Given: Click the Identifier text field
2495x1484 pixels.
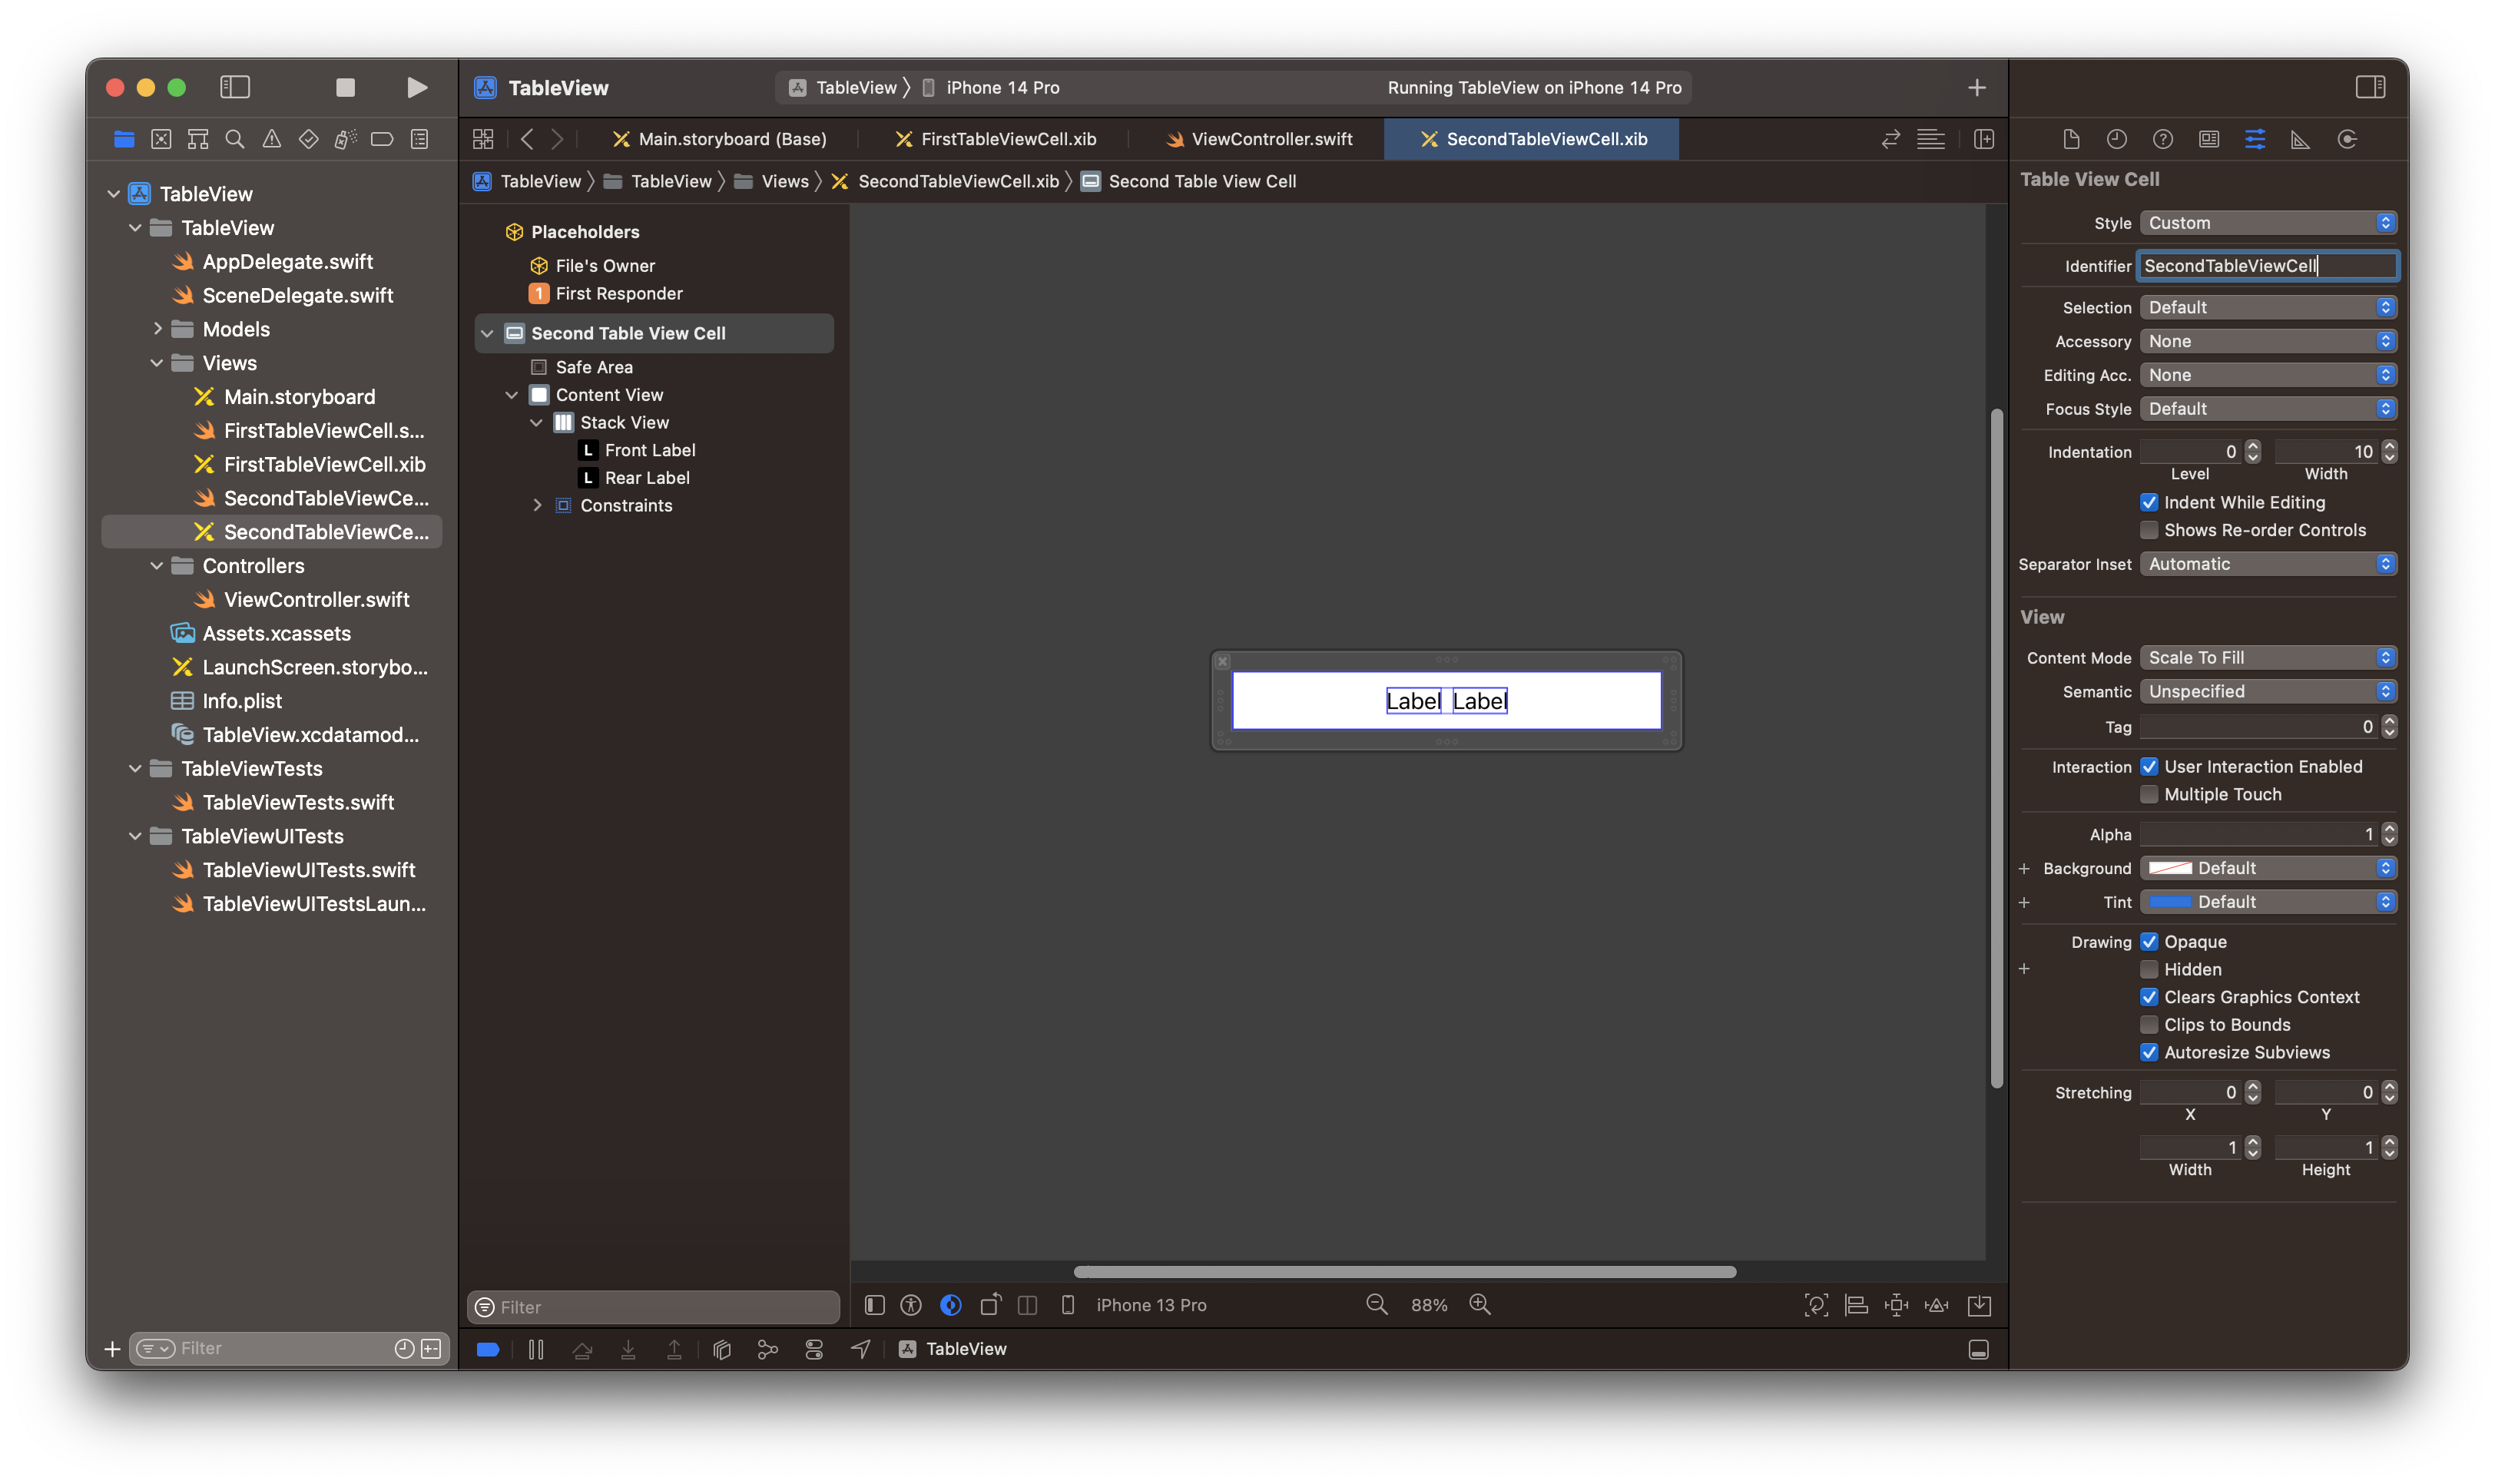Looking at the screenshot, I should 2266,266.
